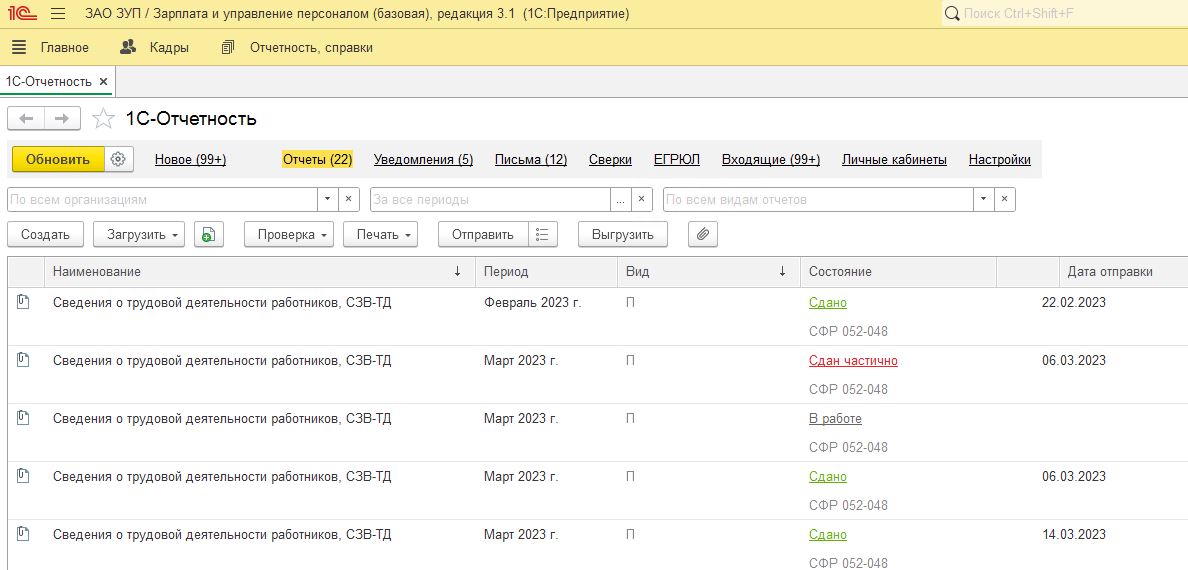Expand the organizations filter dropdown arrow
The width and height of the screenshot is (1188, 570).
coord(327,199)
